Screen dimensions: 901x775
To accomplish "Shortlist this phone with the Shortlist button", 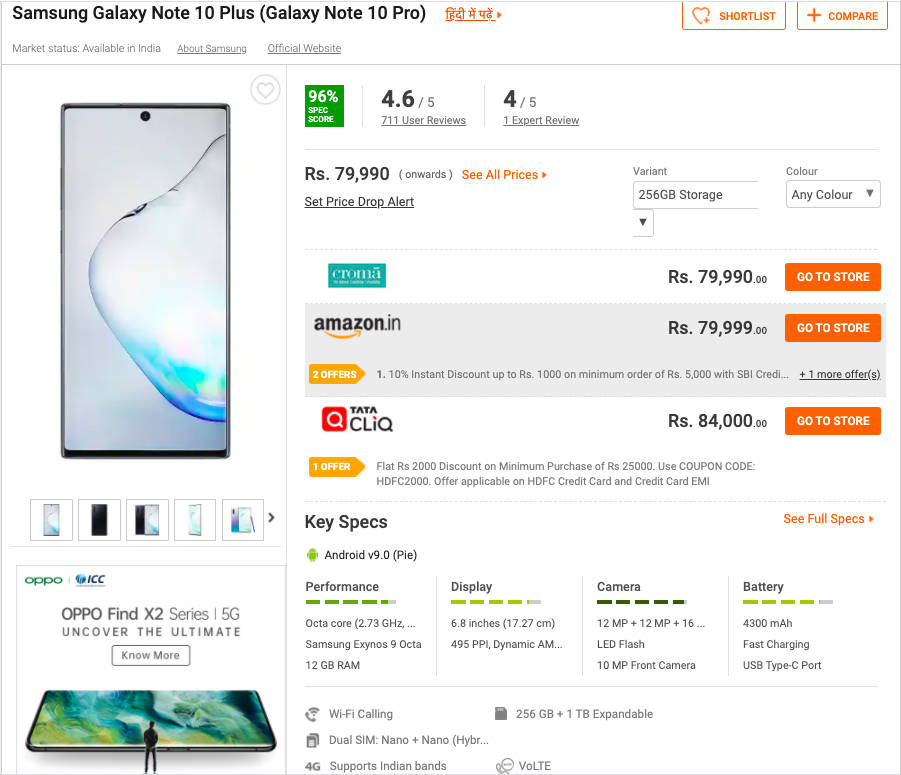I will [734, 16].
